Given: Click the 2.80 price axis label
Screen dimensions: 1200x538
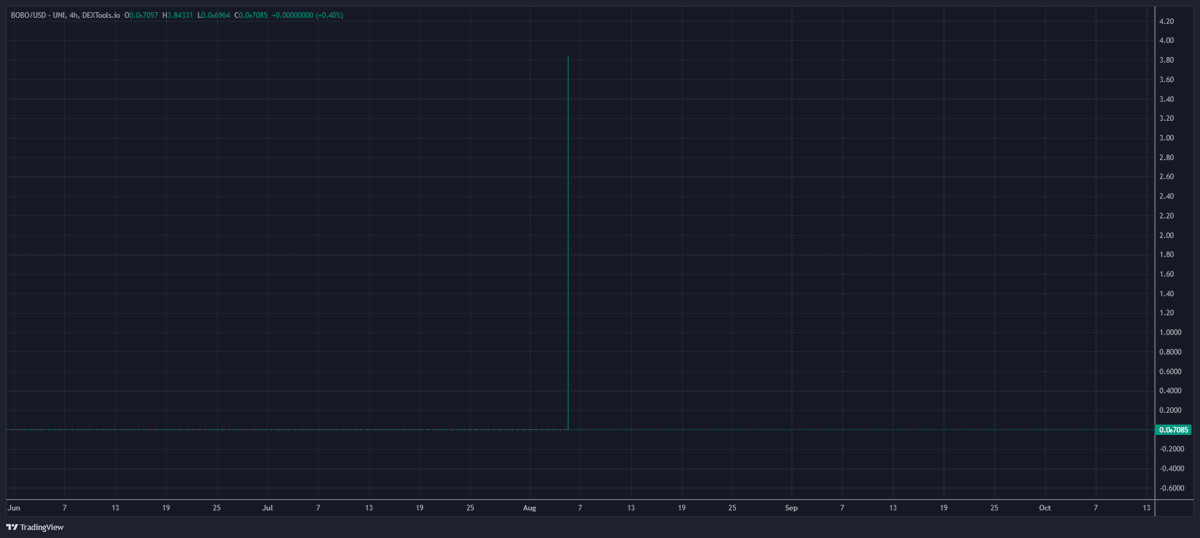Looking at the screenshot, I should coord(1166,158).
